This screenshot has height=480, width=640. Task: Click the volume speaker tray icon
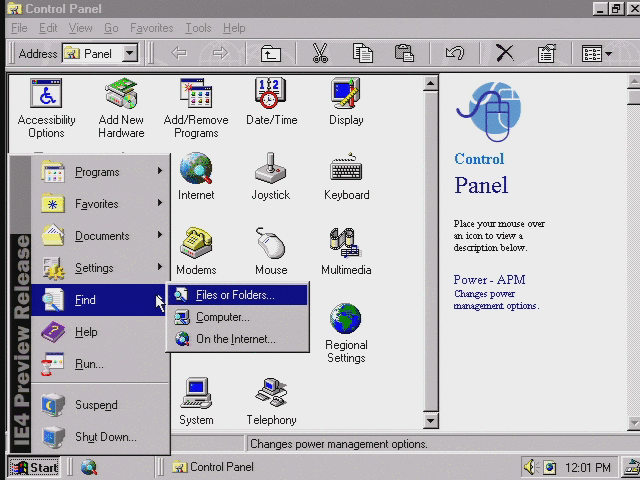531,467
